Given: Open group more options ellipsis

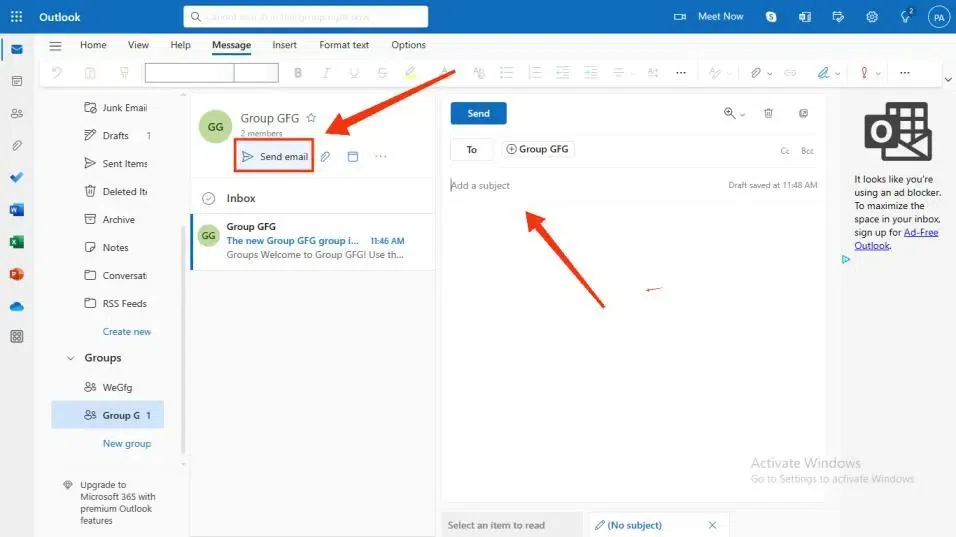Looking at the screenshot, I should coord(380,157).
